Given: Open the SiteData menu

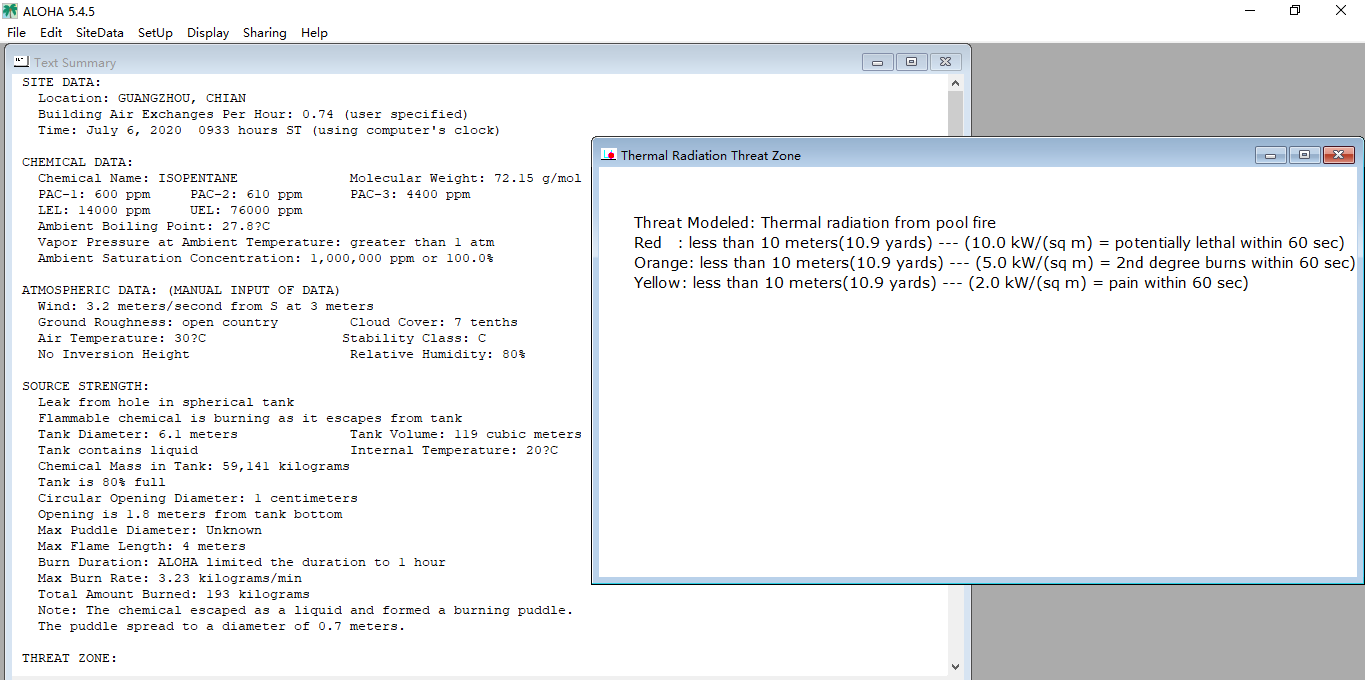Looking at the screenshot, I should pos(100,33).
